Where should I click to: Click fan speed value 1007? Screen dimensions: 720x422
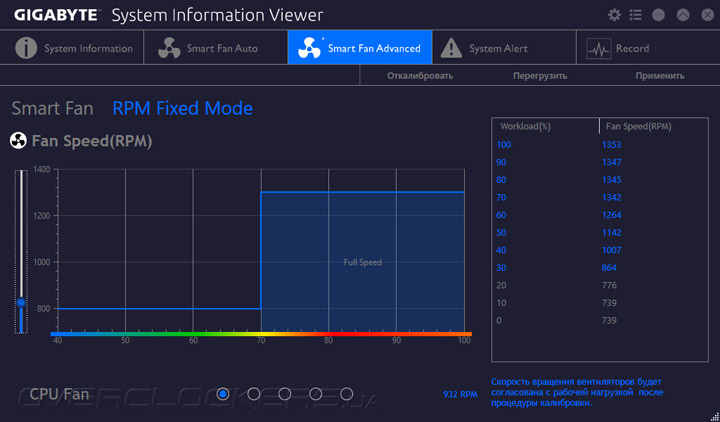pos(612,250)
